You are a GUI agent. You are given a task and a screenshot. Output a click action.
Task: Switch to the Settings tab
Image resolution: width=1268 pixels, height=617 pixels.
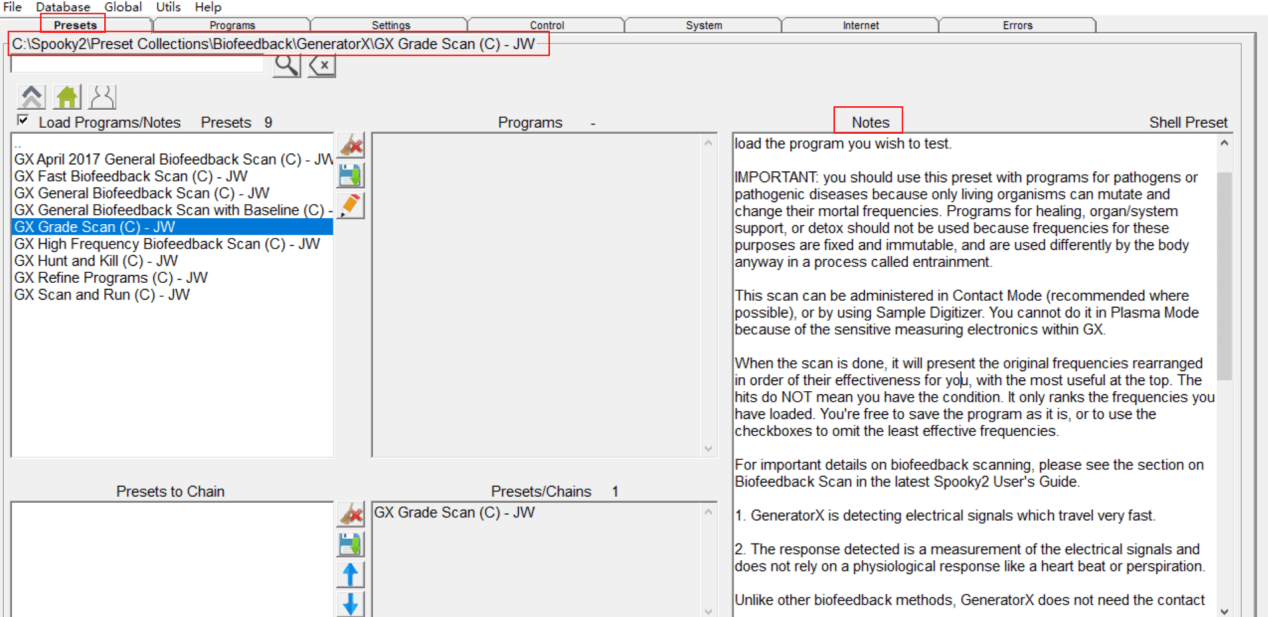390,25
